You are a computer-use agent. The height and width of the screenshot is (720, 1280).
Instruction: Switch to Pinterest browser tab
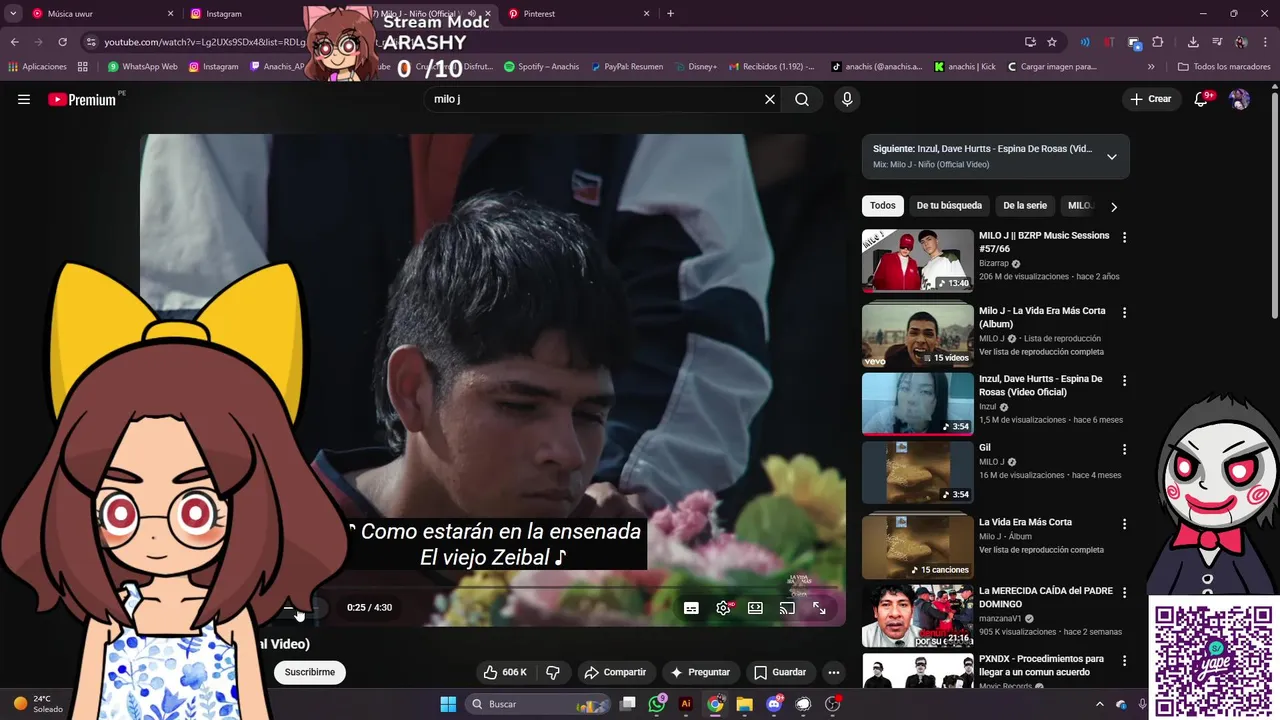point(578,14)
